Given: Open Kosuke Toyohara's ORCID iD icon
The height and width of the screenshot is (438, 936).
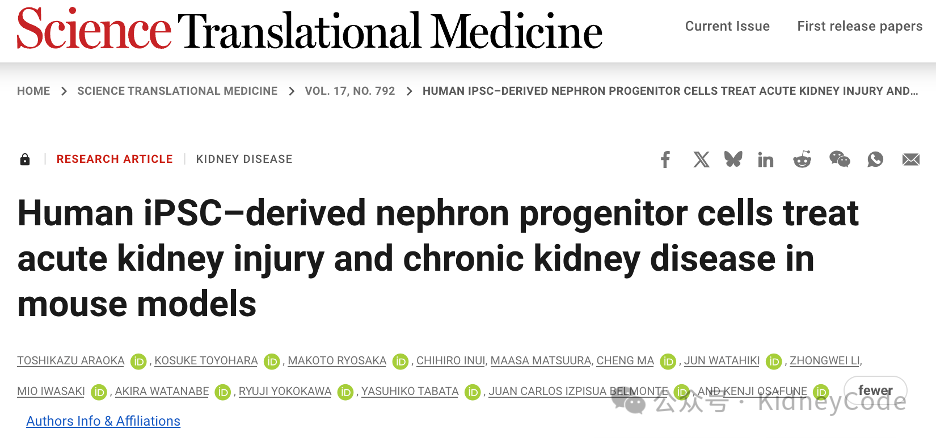Looking at the screenshot, I should [x=272, y=361].
